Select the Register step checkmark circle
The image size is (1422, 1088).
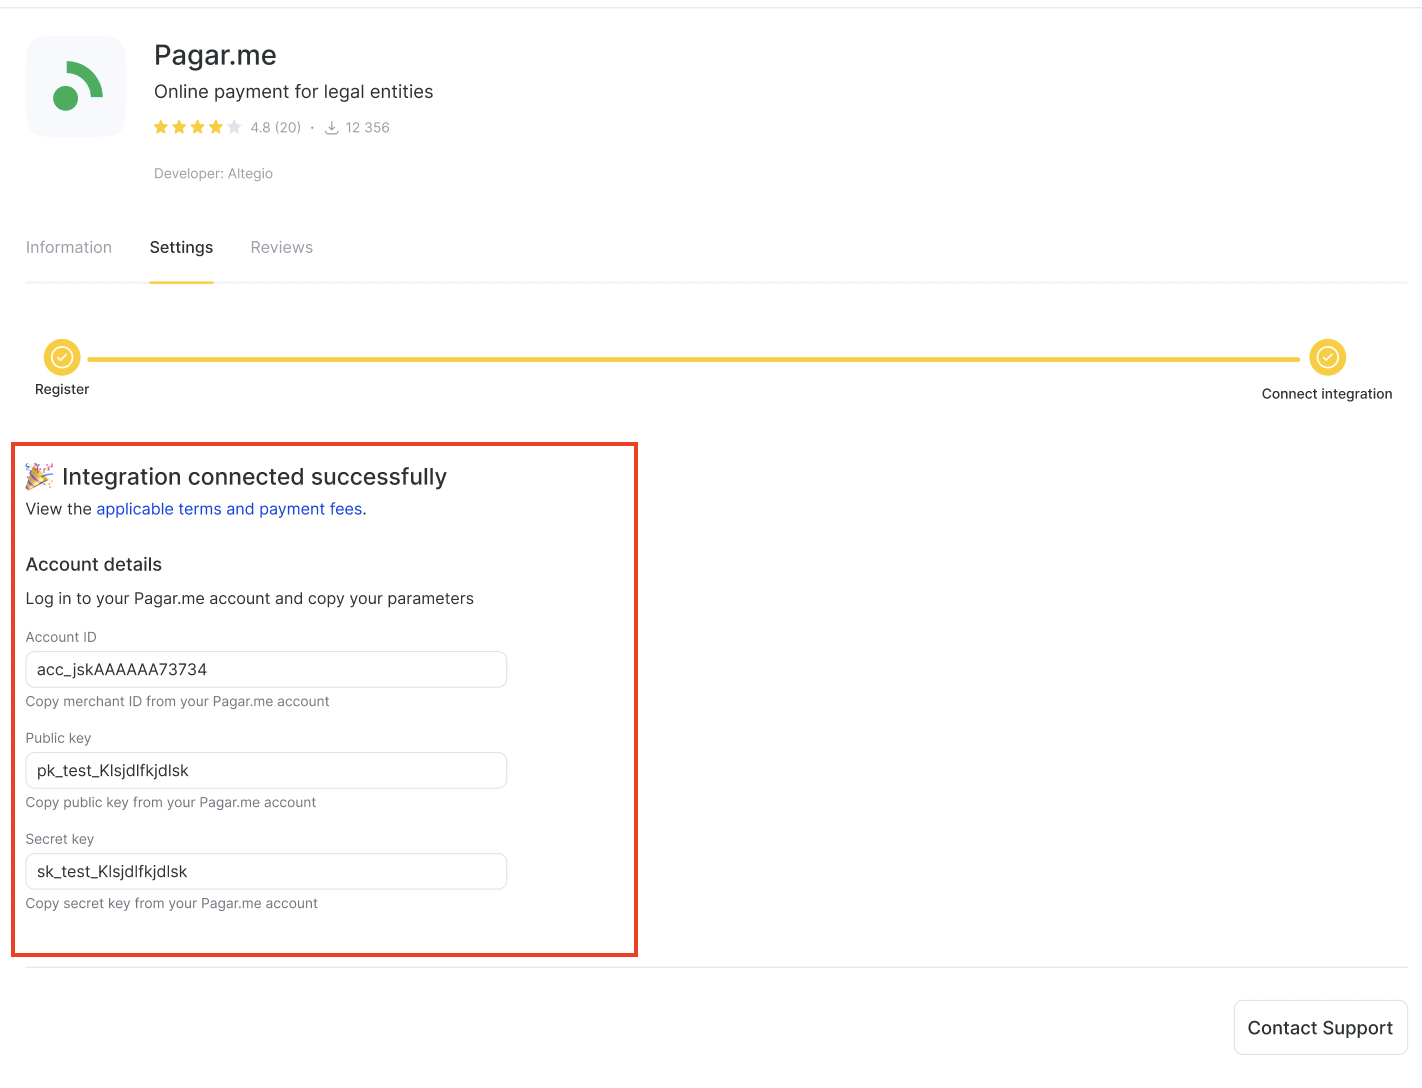pyautogui.click(x=62, y=357)
